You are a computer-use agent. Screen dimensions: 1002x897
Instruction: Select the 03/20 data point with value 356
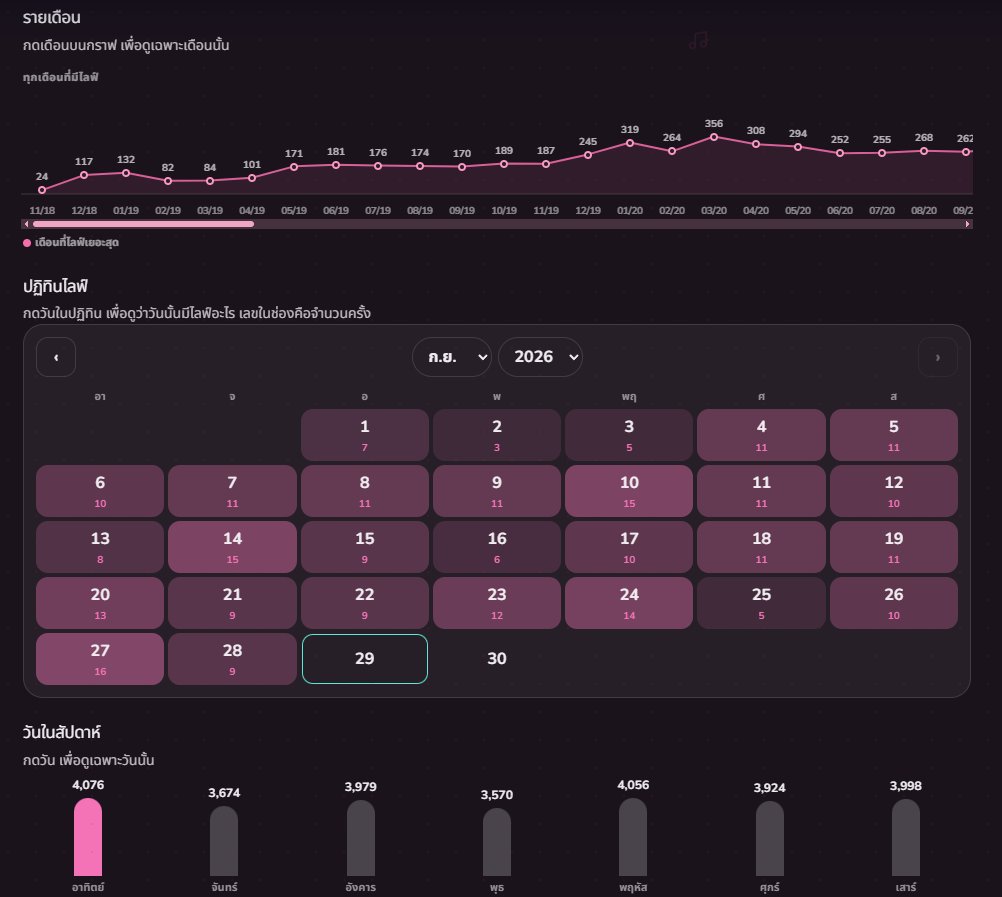click(x=714, y=137)
